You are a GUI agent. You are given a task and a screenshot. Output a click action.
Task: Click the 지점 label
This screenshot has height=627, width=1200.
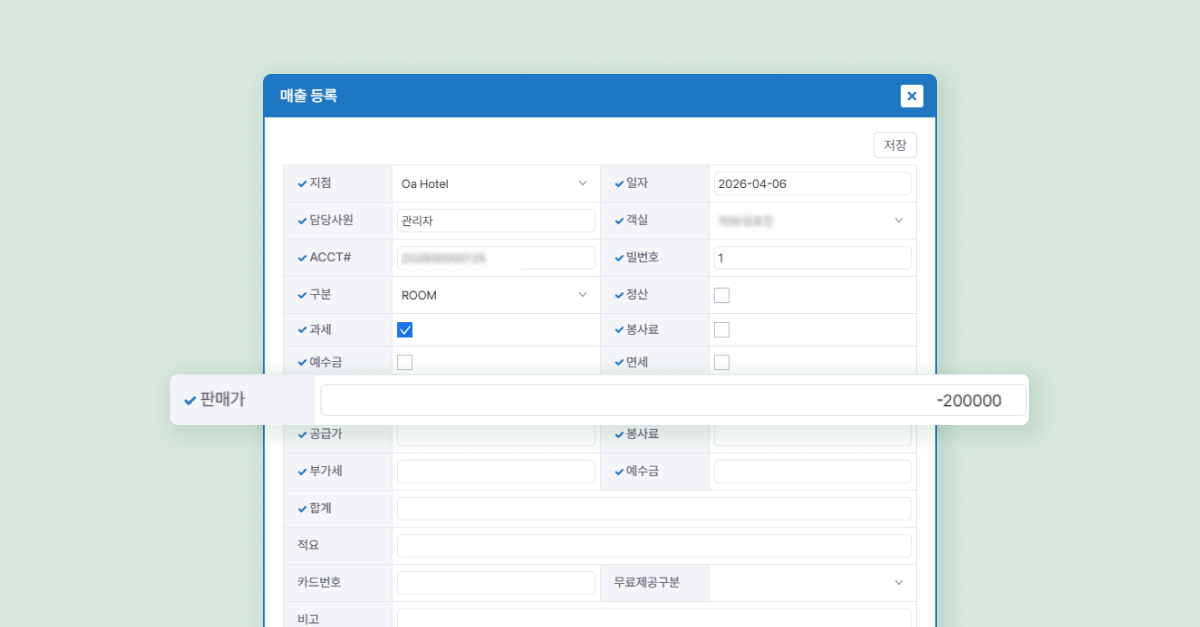(x=320, y=184)
